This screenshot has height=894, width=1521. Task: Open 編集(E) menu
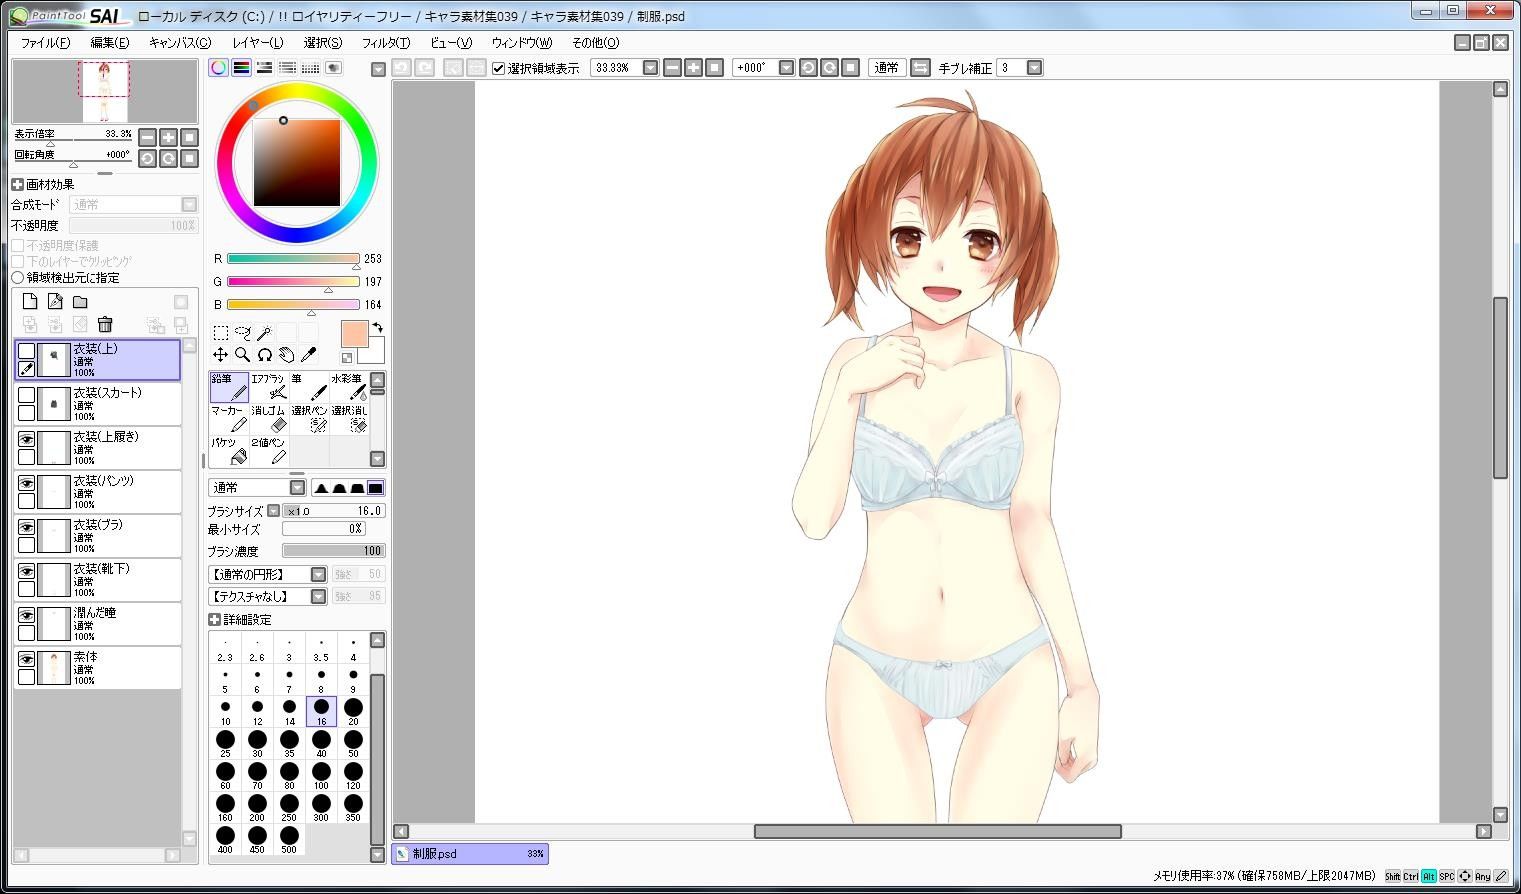point(110,43)
